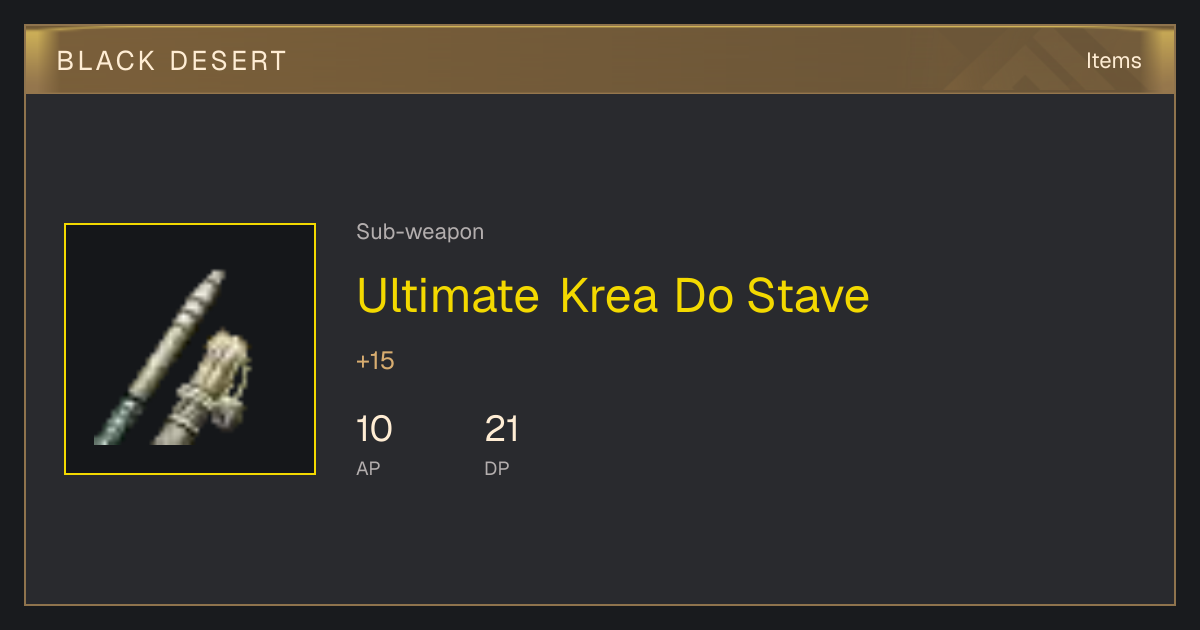Image resolution: width=1200 pixels, height=630 pixels.
Task: Click the AP value 10
Action: [x=374, y=430]
